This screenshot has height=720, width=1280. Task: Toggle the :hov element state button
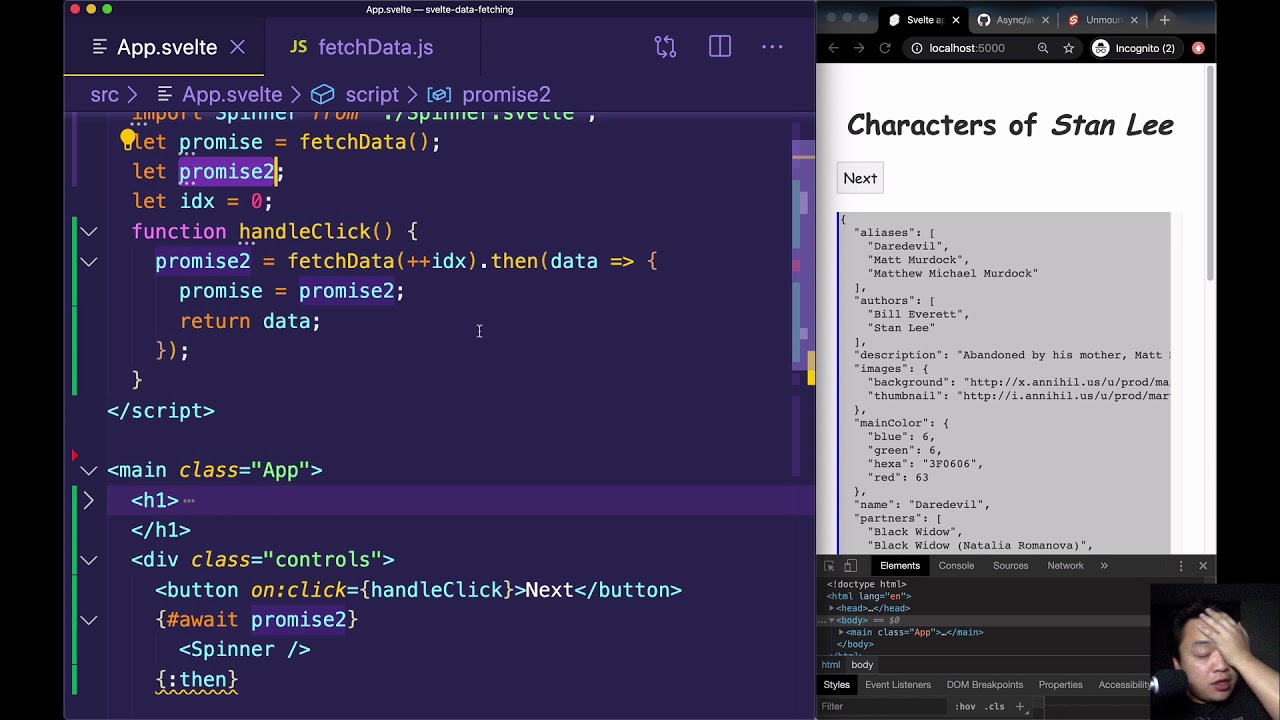[x=965, y=707]
